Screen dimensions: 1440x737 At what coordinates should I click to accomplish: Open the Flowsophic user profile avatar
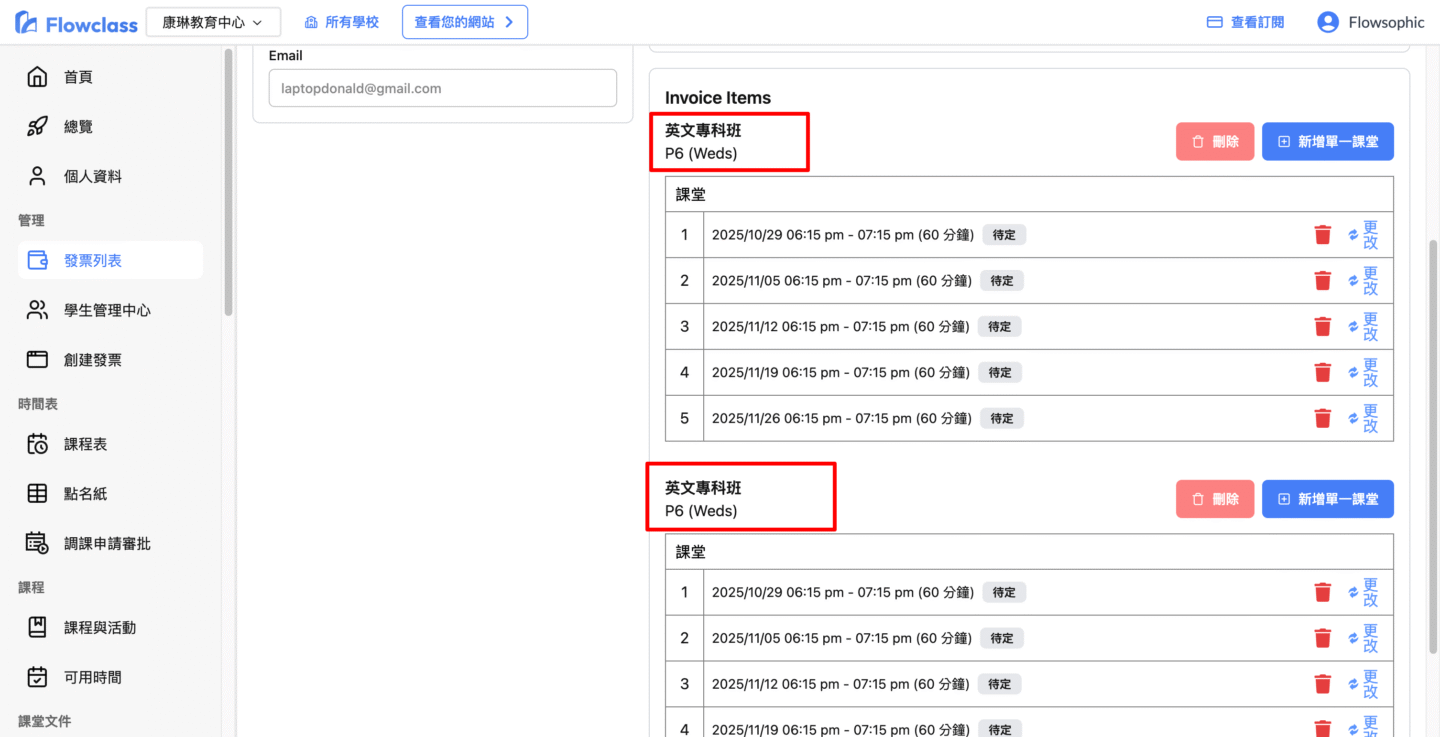tap(1328, 22)
